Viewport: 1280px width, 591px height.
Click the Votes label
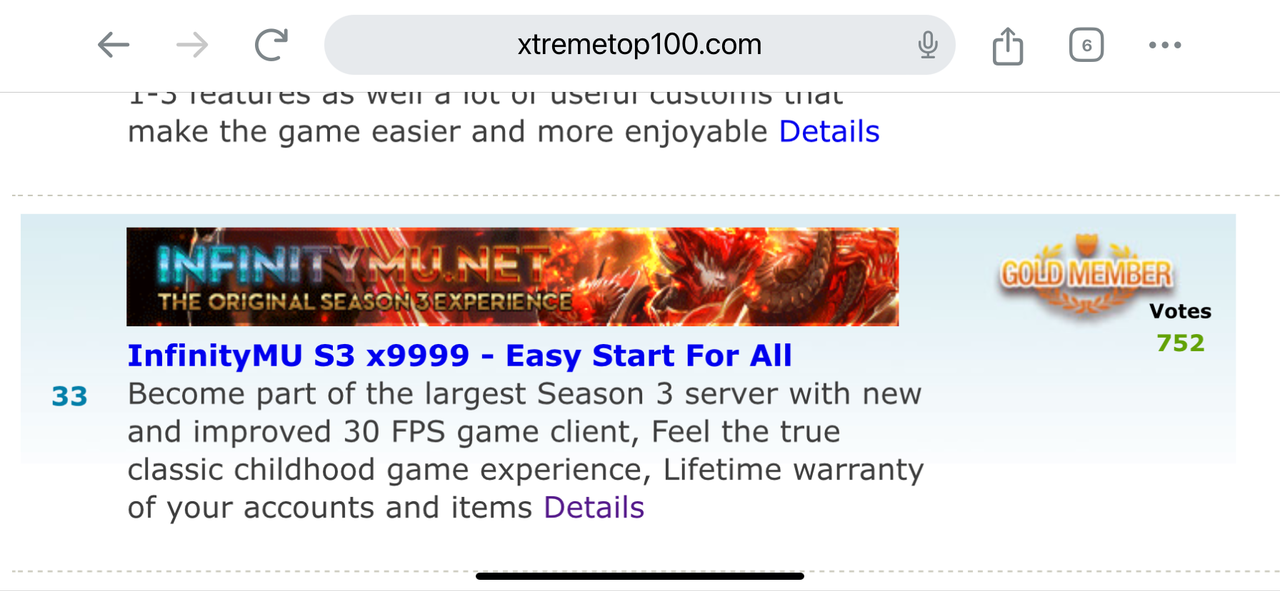click(x=1180, y=311)
